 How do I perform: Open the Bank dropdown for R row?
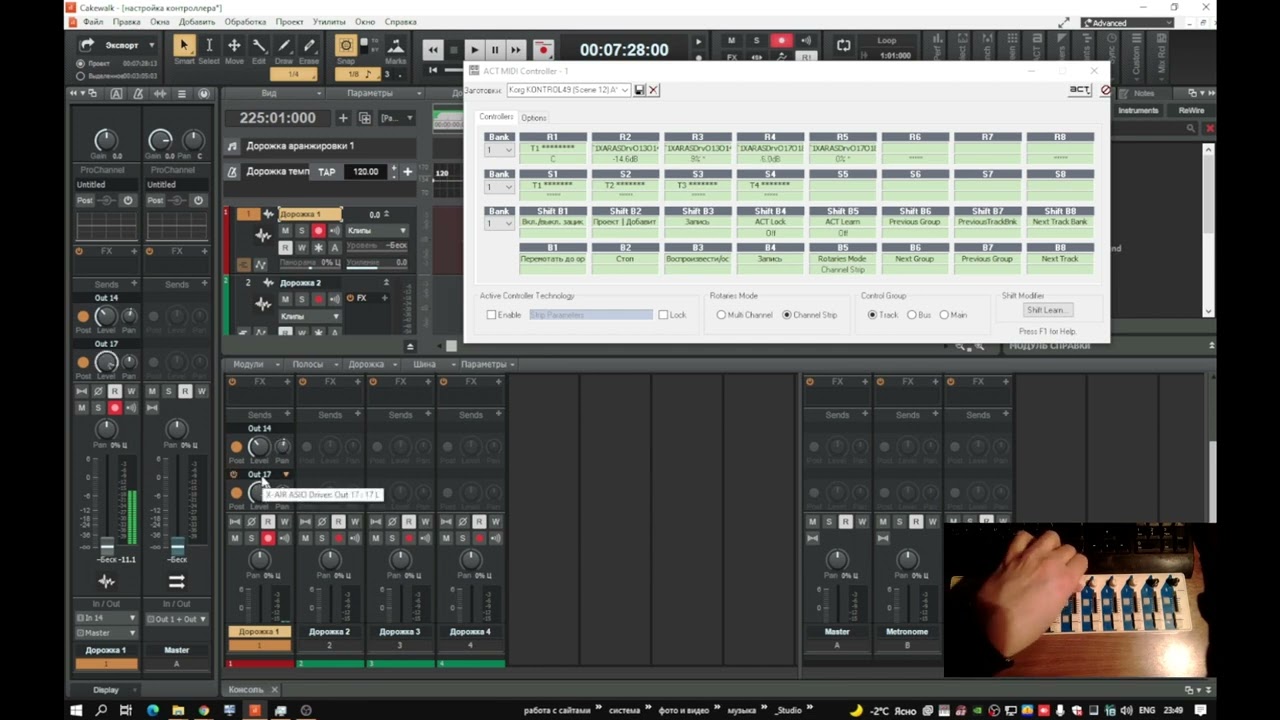point(499,150)
